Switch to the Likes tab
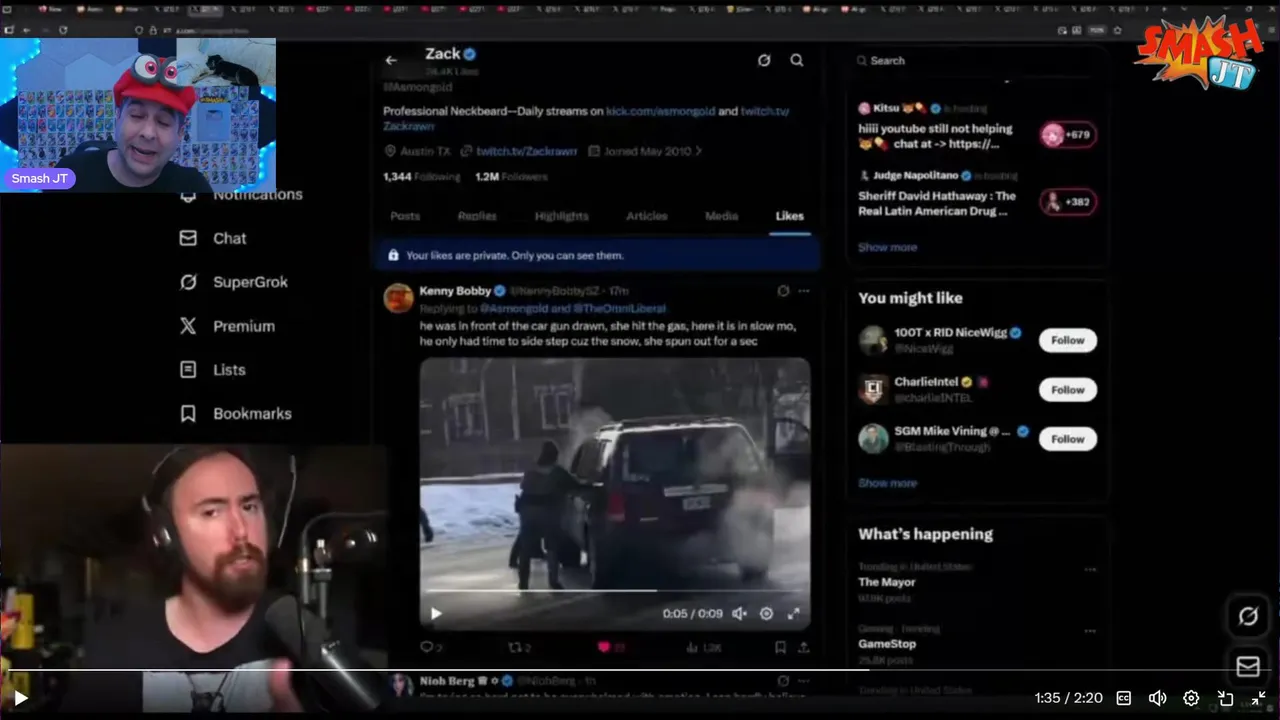 click(x=789, y=216)
